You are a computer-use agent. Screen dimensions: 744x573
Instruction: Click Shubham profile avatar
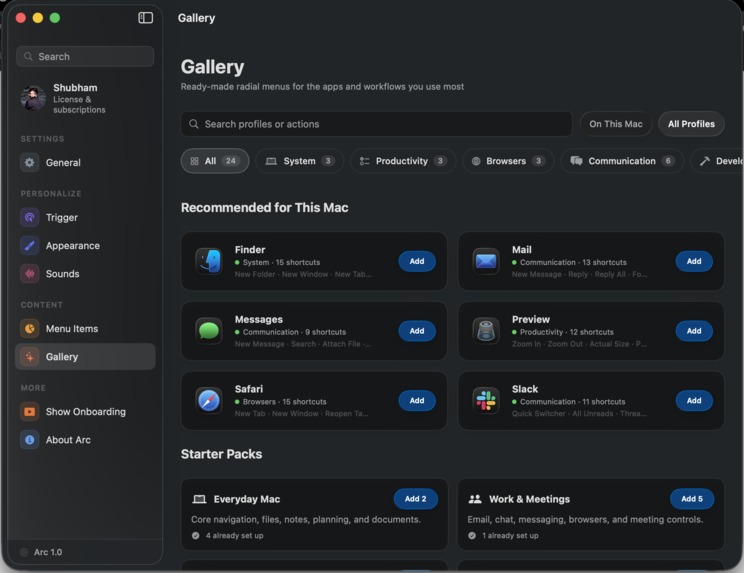point(33,98)
